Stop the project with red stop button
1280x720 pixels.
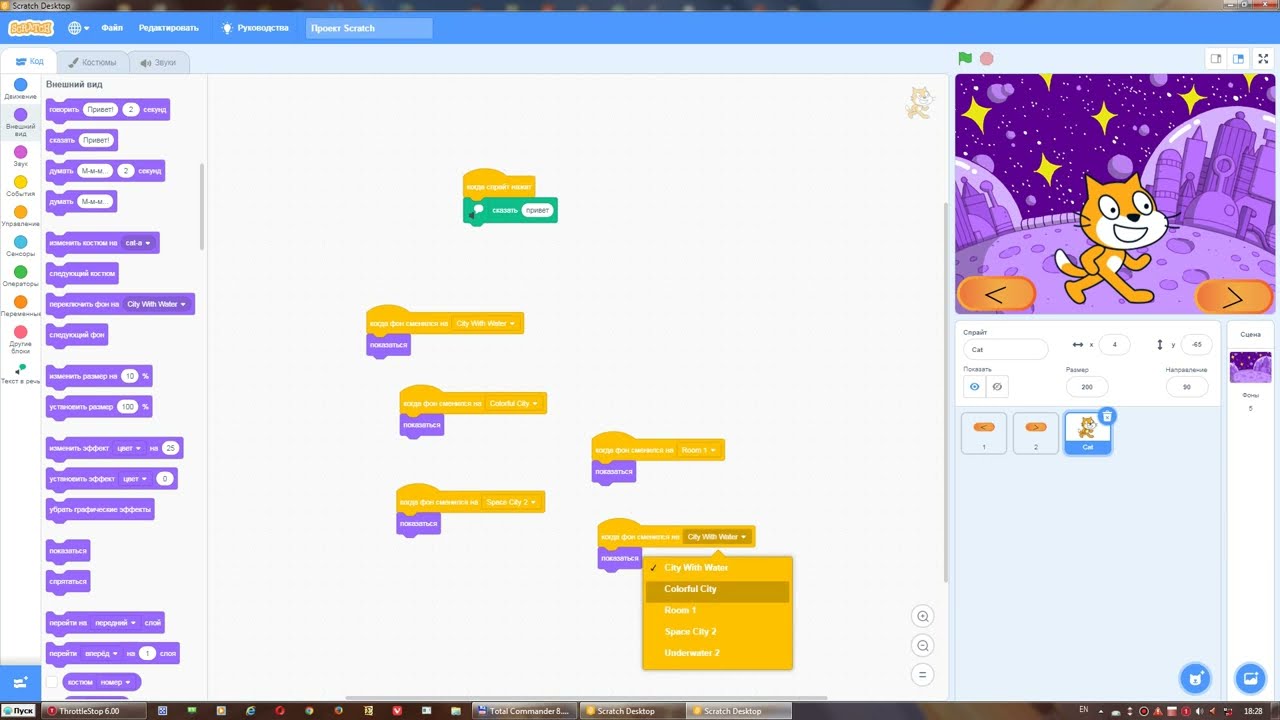[987, 59]
